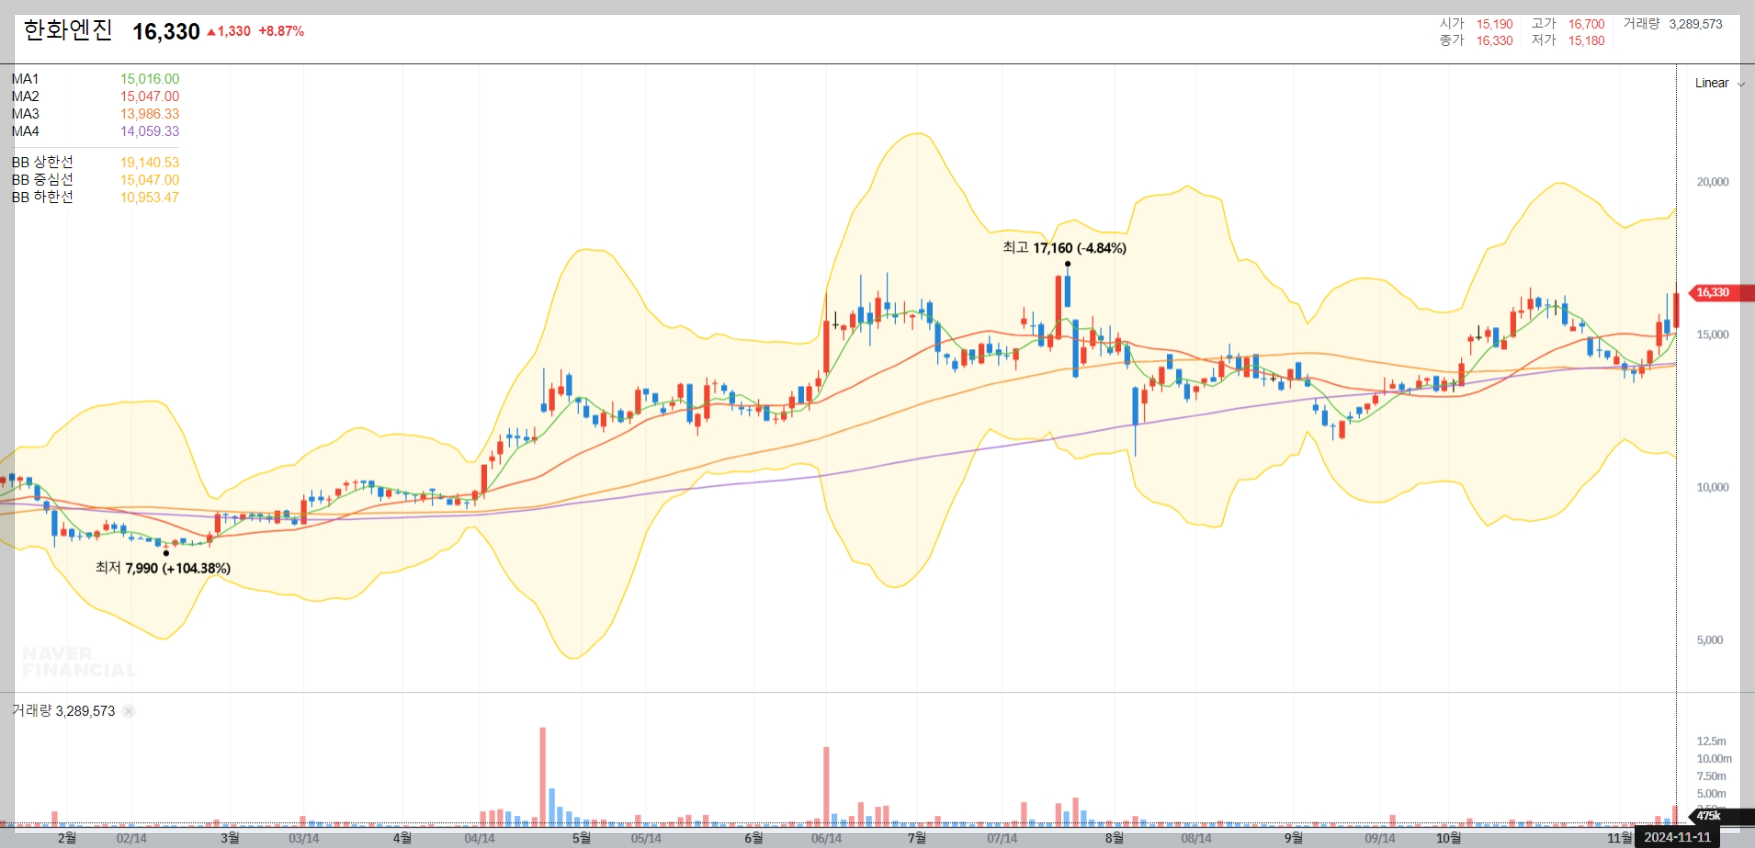The height and width of the screenshot is (848, 1755).
Task: Click the 4월 label on the time axis
Action: (402, 838)
